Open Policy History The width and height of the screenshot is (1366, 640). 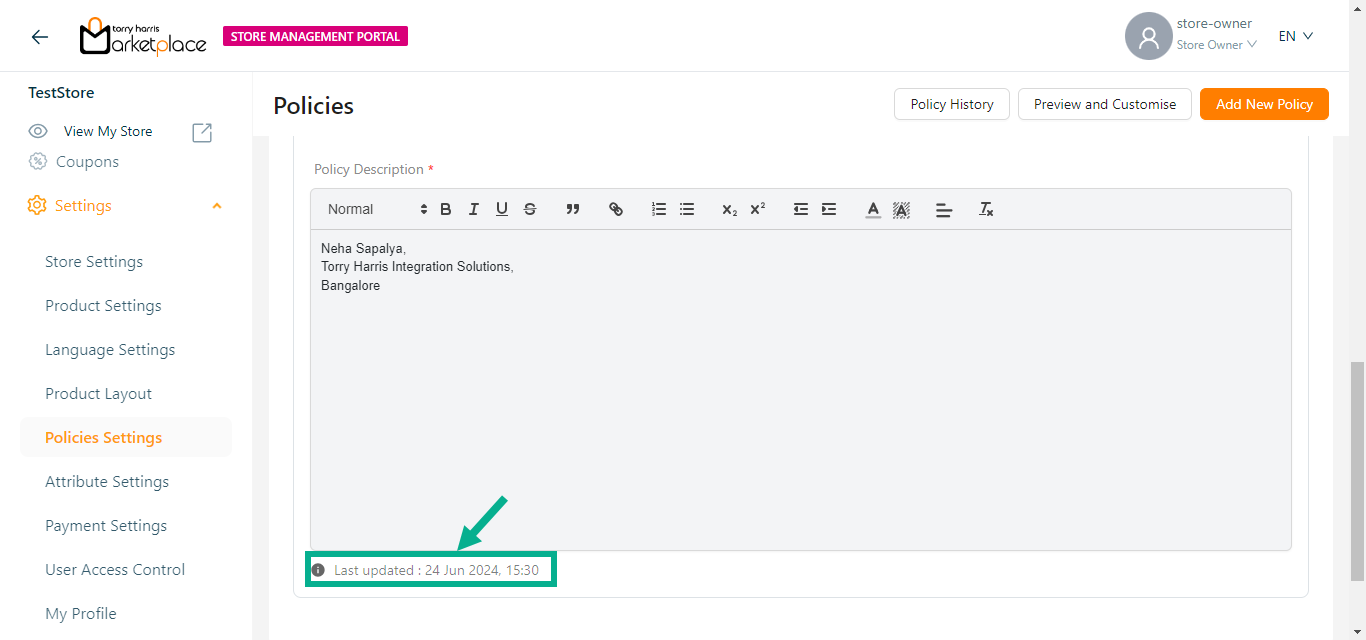click(x=951, y=104)
